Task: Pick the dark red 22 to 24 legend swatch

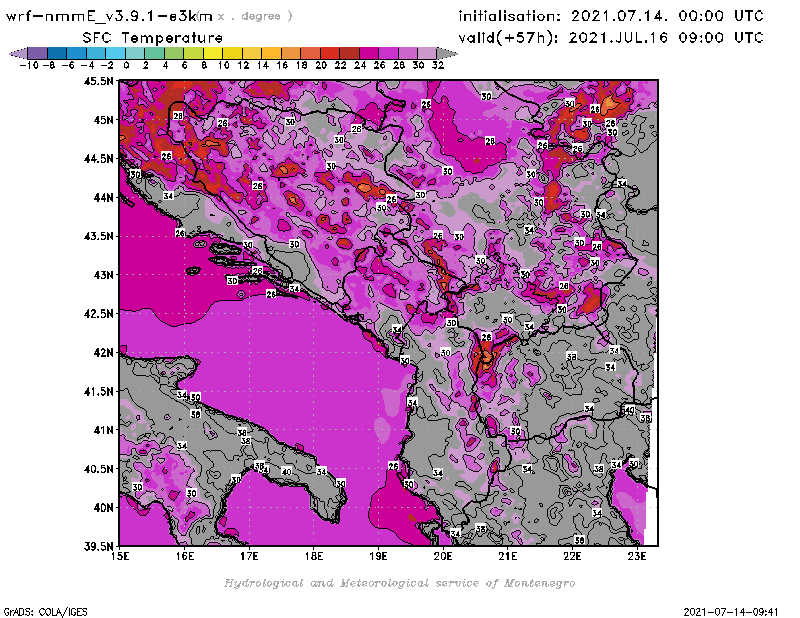Action: [x=349, y=53]
